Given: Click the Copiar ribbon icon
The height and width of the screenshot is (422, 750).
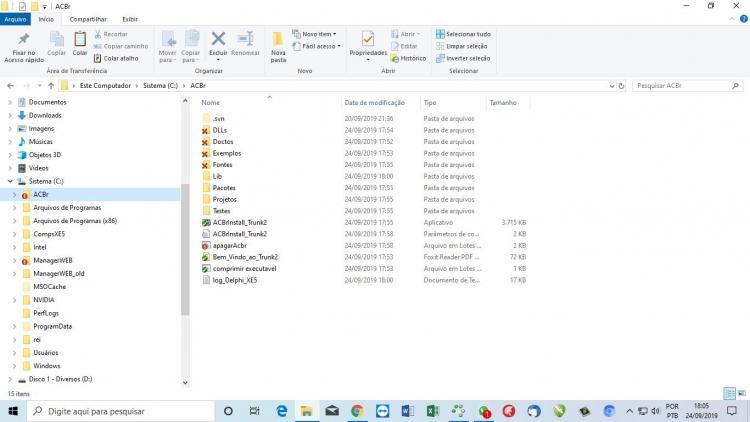Looking at the screenshot, I should pos(56,39).
